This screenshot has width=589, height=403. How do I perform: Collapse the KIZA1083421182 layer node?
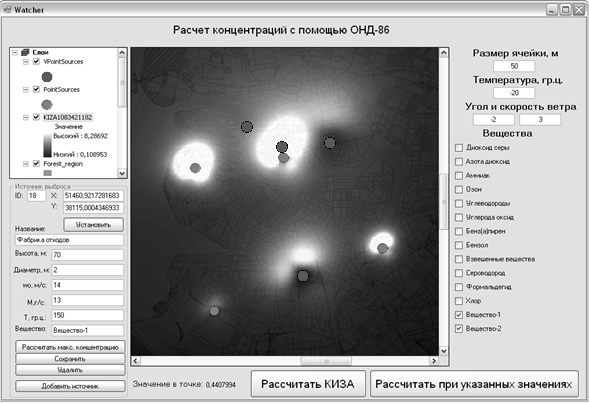[26, 117]
